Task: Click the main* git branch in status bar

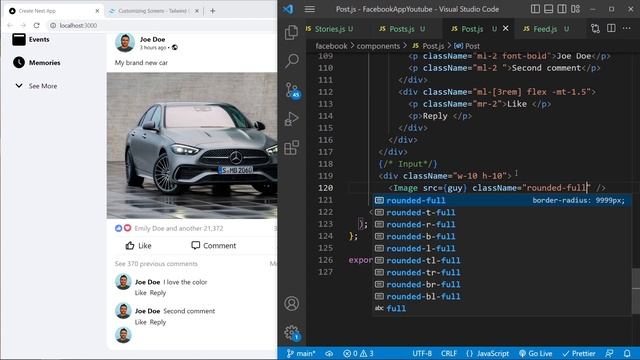Action: coord(301,353)
